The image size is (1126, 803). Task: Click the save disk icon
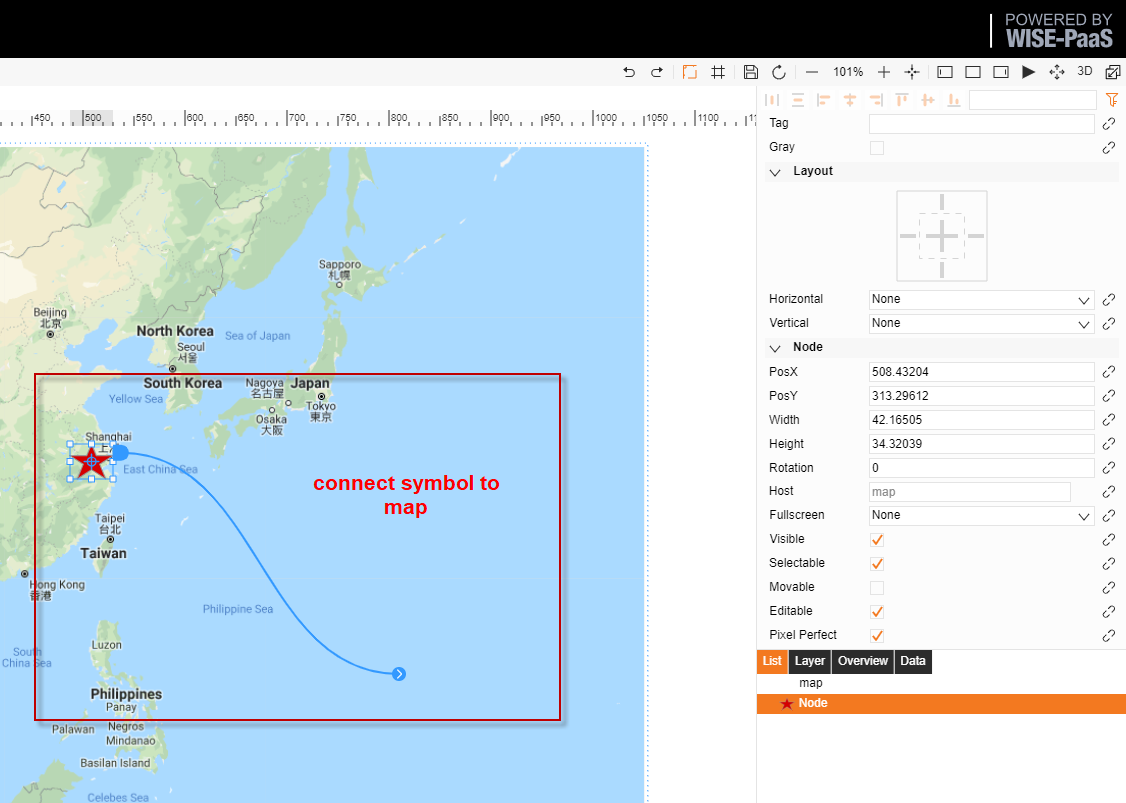[x=750, y=72]
